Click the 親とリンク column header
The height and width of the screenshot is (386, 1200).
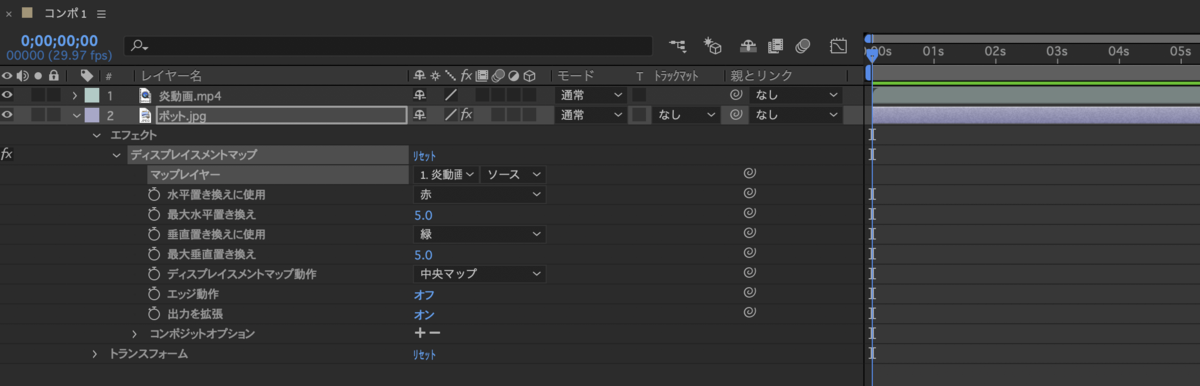(761, 75)
